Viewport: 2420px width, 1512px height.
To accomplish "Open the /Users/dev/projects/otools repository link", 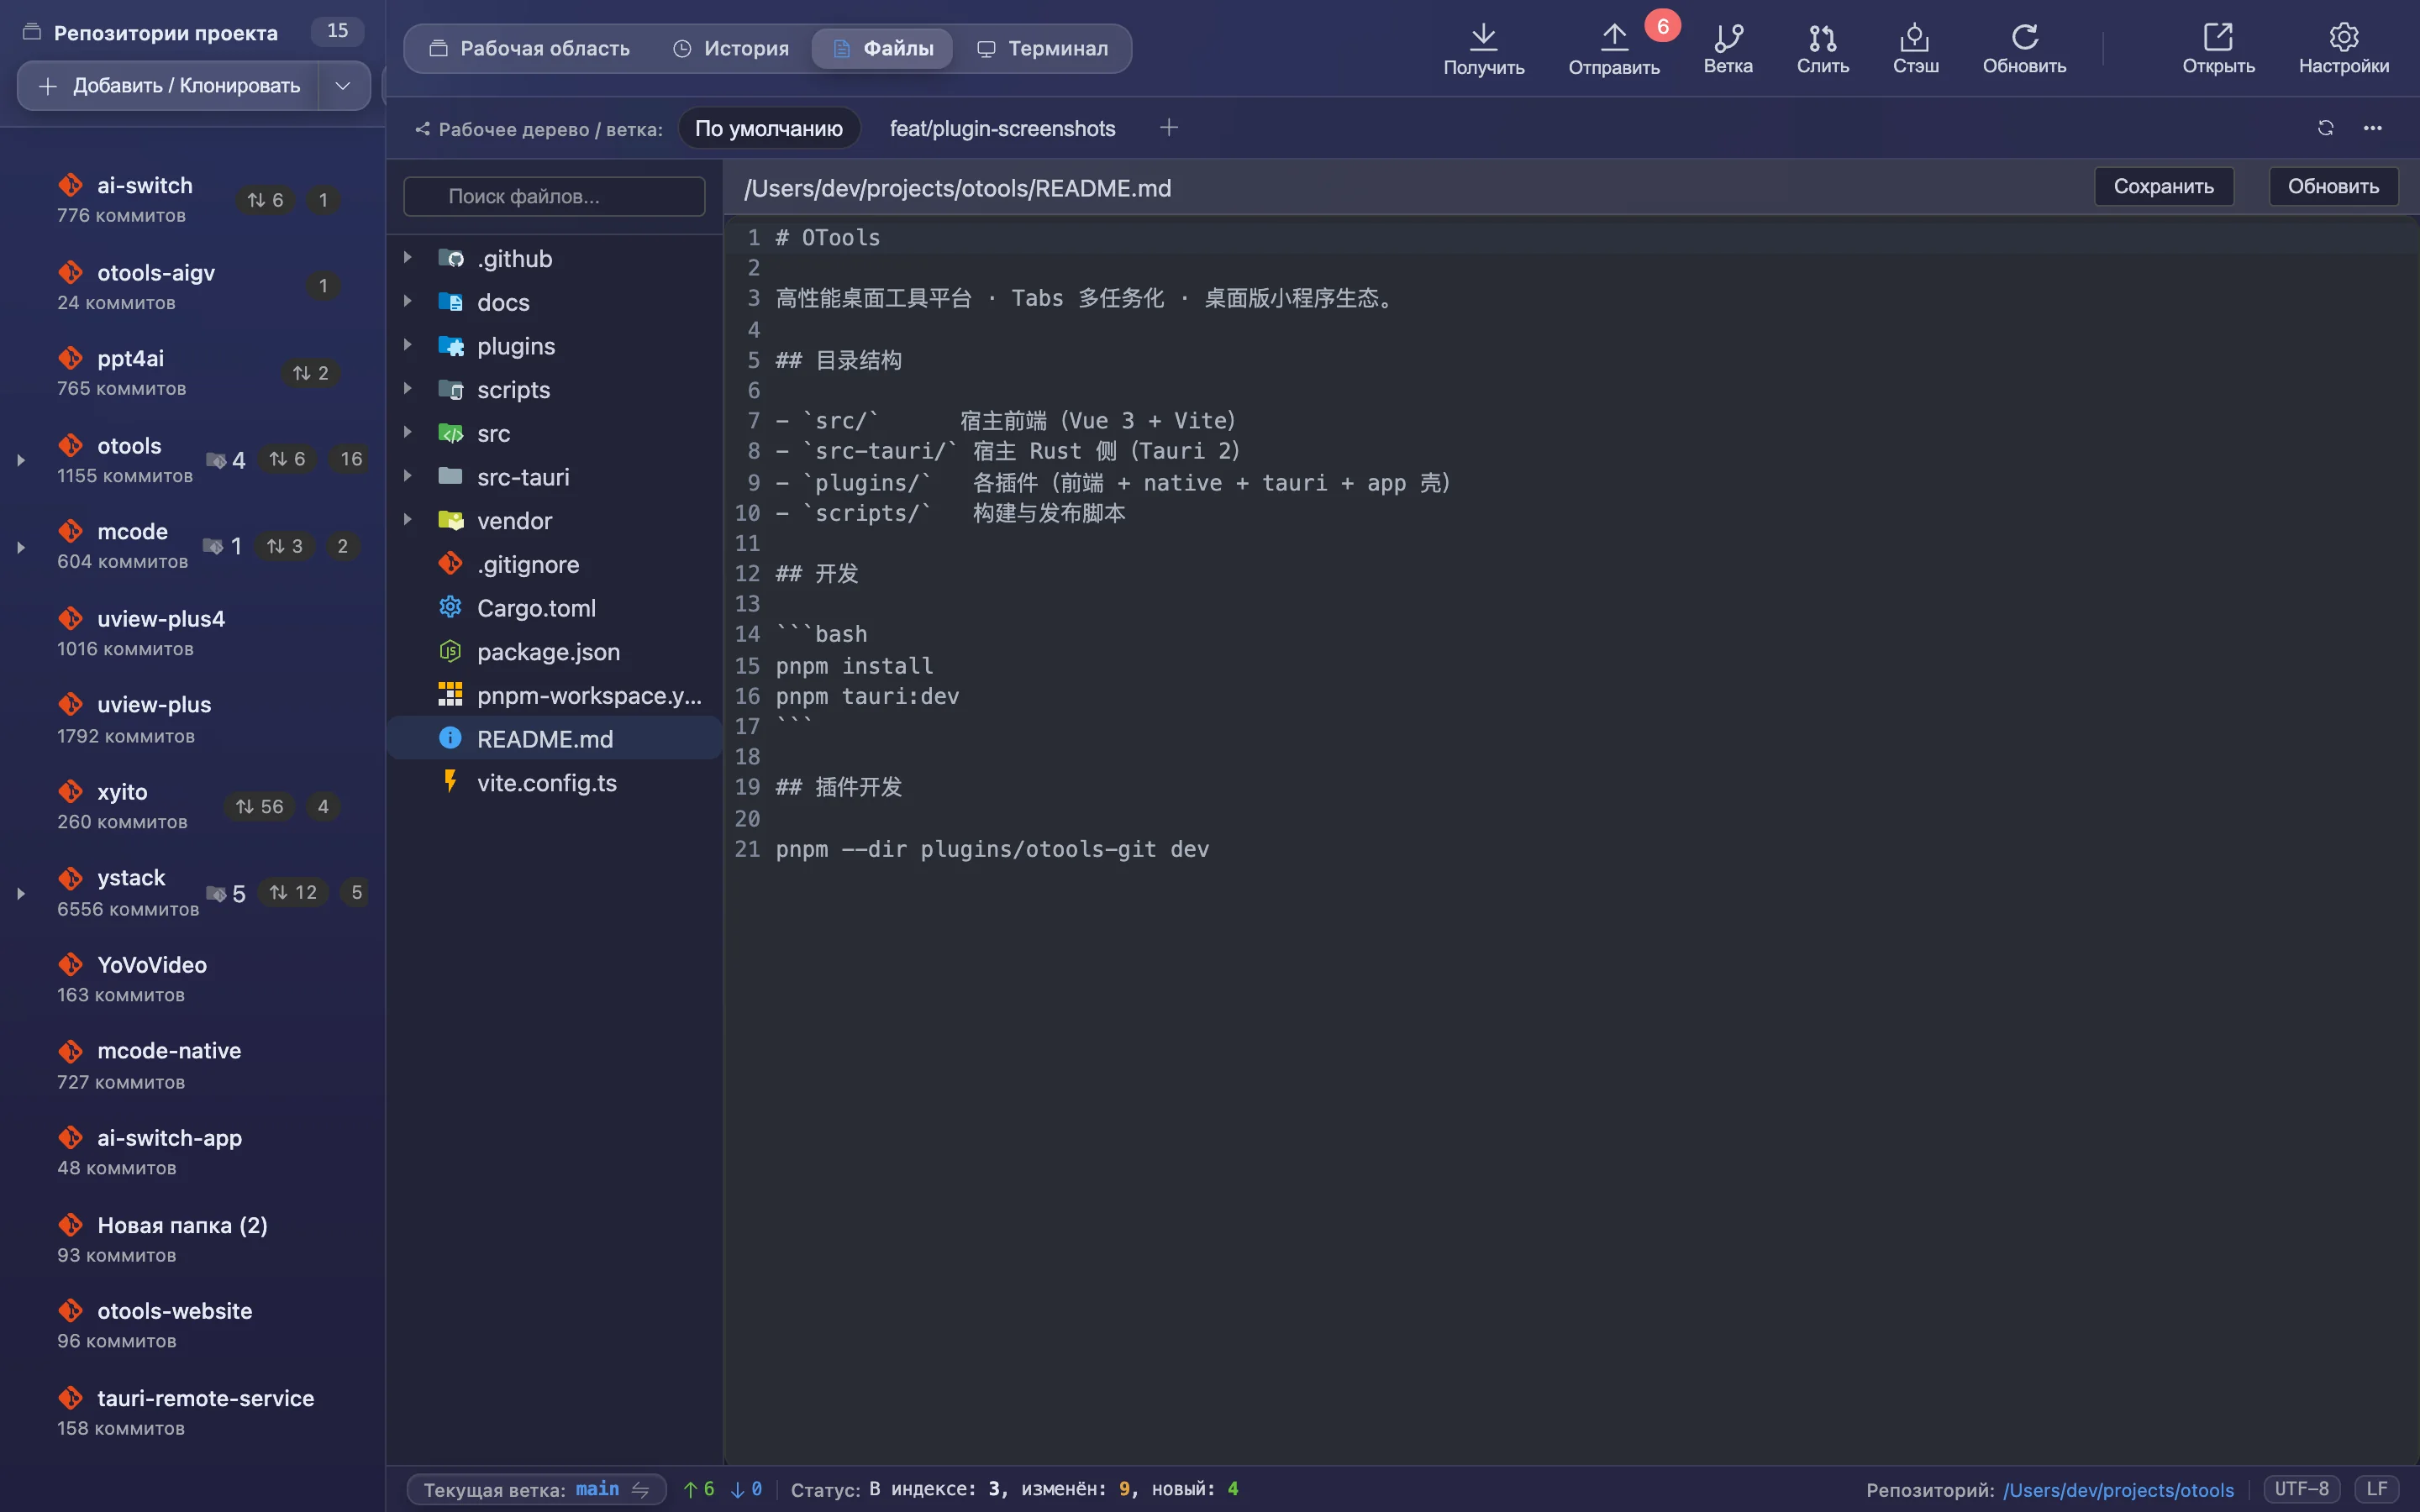I will coord(2117,1490).
